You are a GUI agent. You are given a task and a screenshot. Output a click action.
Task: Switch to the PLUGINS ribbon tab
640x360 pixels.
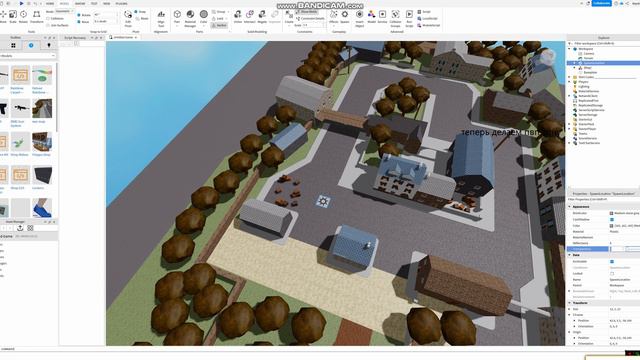point(121,3)
